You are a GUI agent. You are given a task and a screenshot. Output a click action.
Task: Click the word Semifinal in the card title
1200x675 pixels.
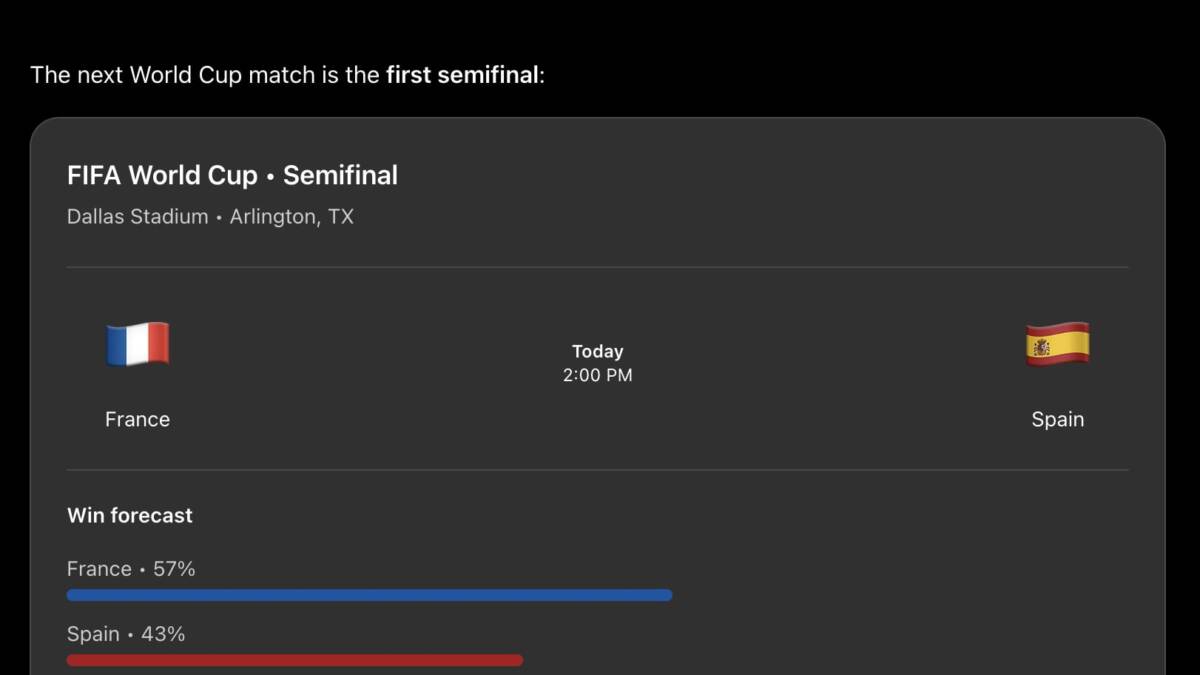pyautogui.click(x=340, y=175)
